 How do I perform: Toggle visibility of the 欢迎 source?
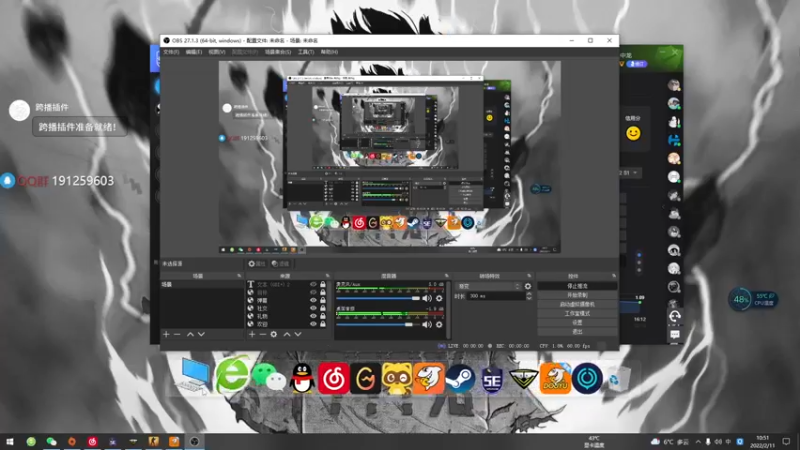coord(313,324)
